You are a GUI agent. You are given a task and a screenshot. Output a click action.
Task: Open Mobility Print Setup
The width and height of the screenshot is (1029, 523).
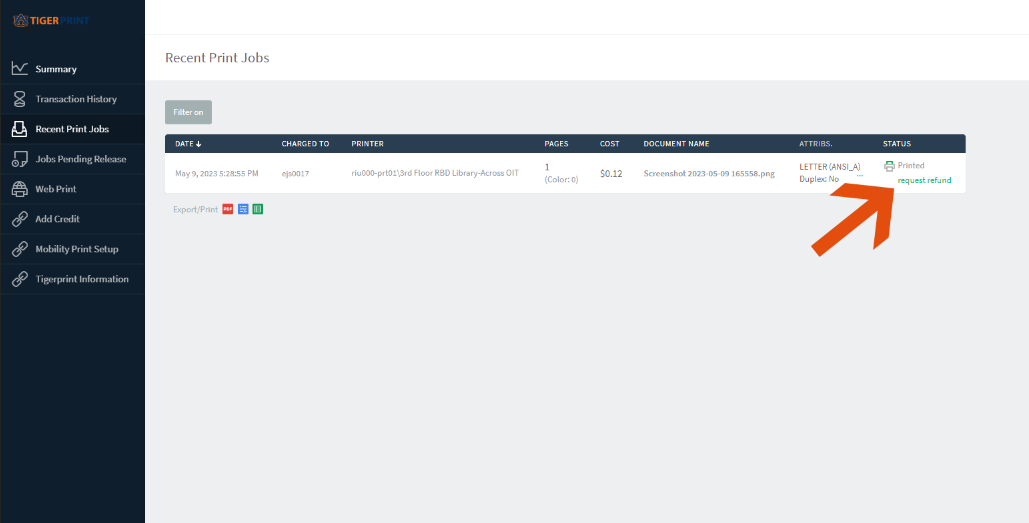[x=77, y=249]
